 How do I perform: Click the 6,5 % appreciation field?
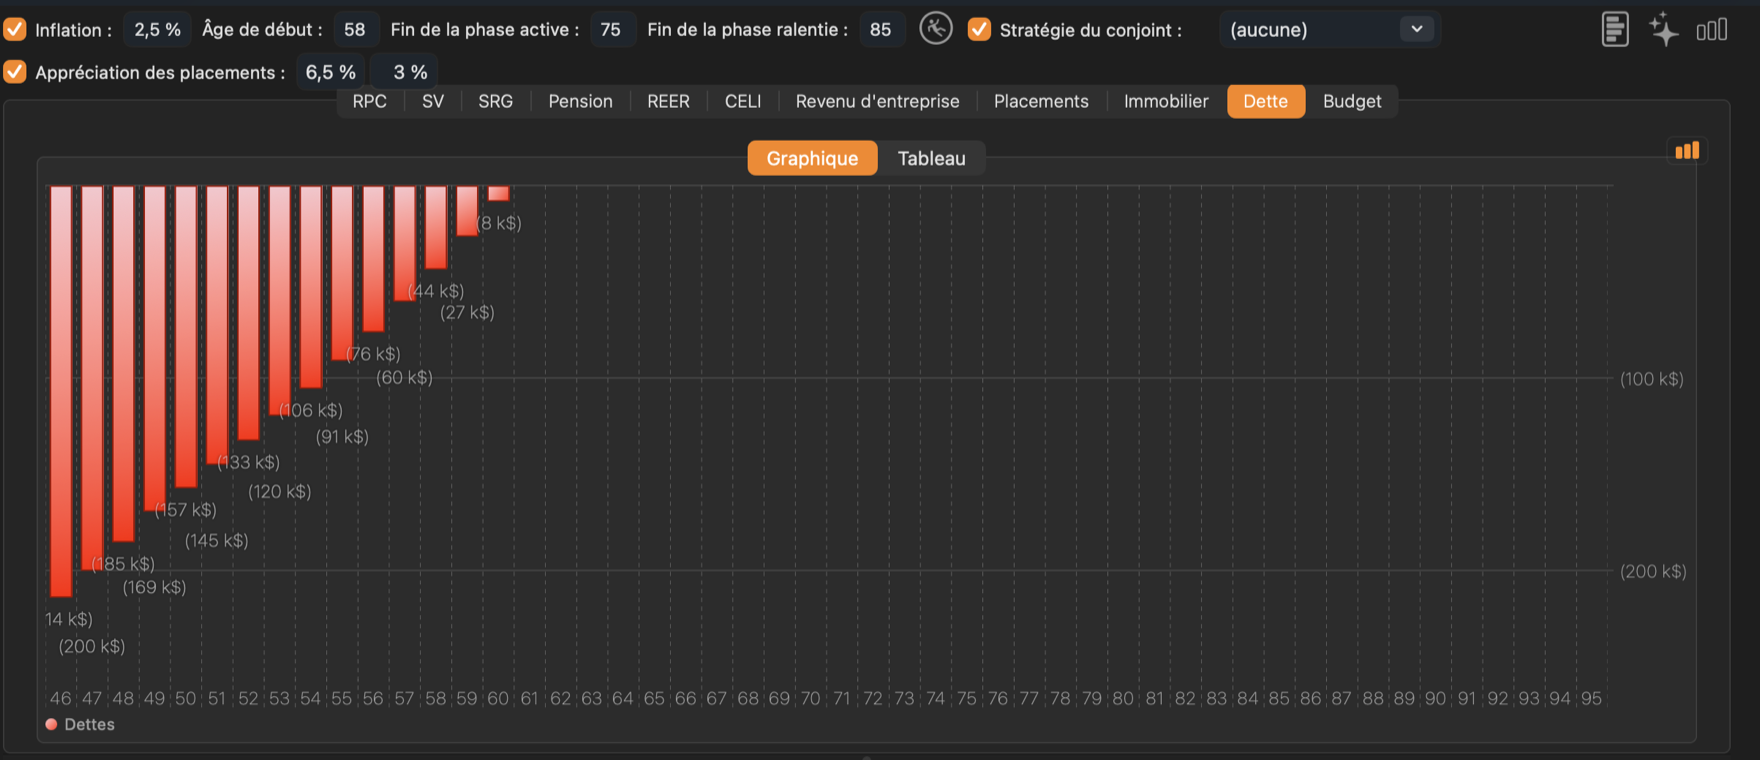pyautogui.click(x=330, y=72)
